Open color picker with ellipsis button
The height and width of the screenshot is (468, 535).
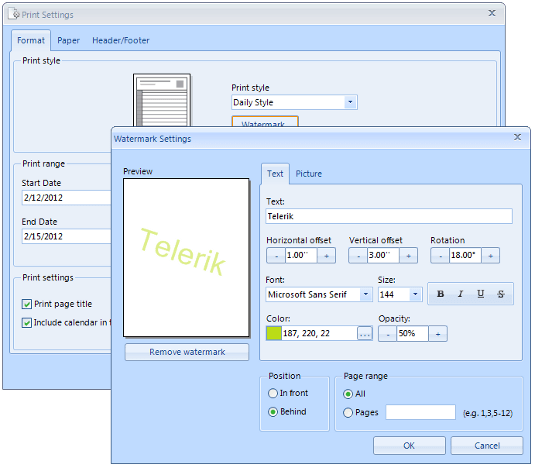[x=365, y=334]
